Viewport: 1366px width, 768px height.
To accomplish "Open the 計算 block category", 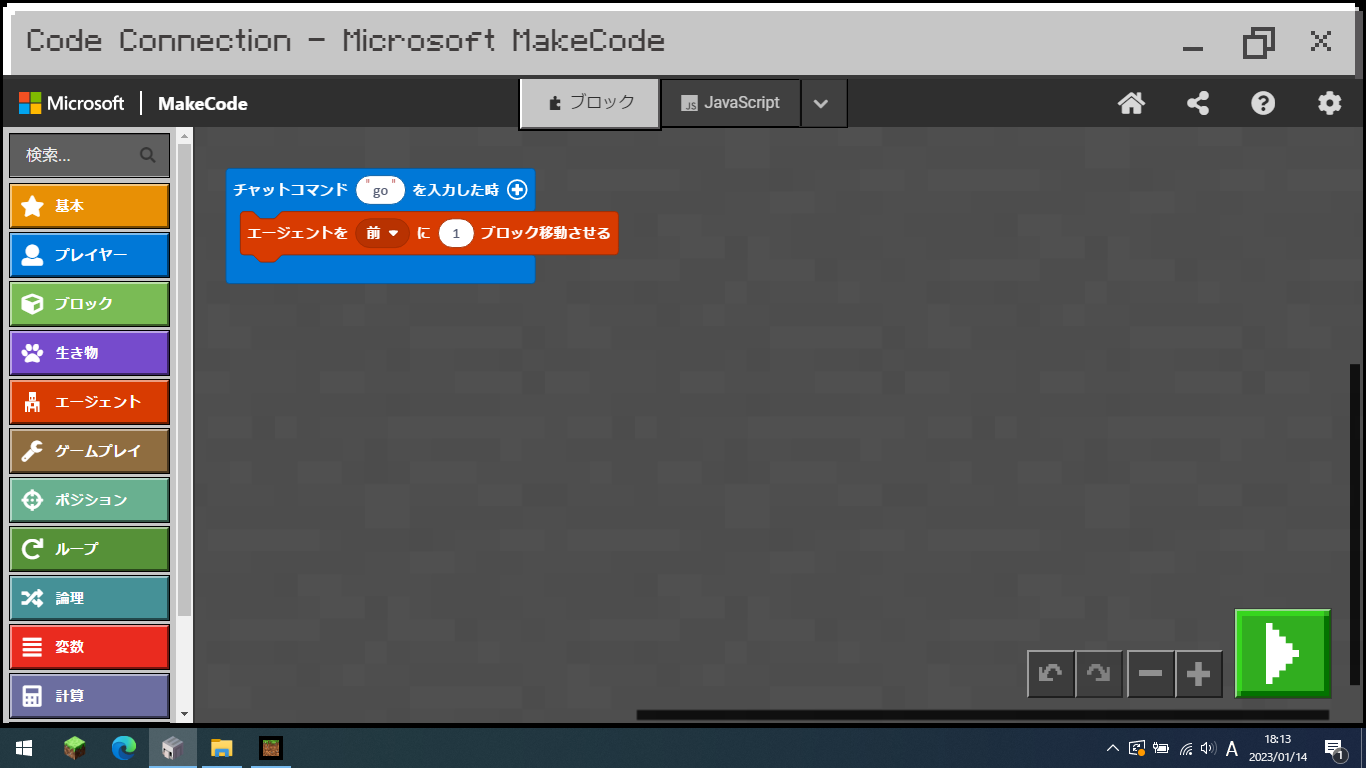I will point(89,696).
